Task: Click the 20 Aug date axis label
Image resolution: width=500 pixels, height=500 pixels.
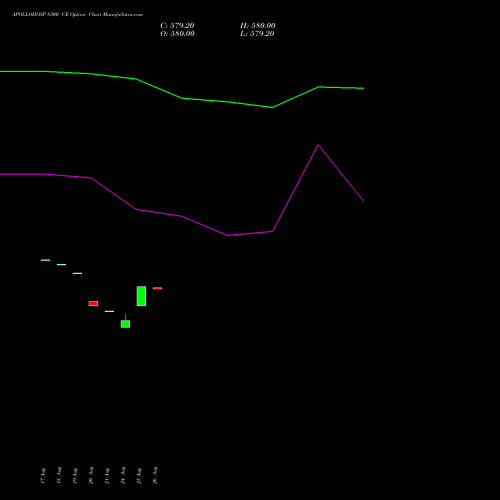Action: point(91,475)
